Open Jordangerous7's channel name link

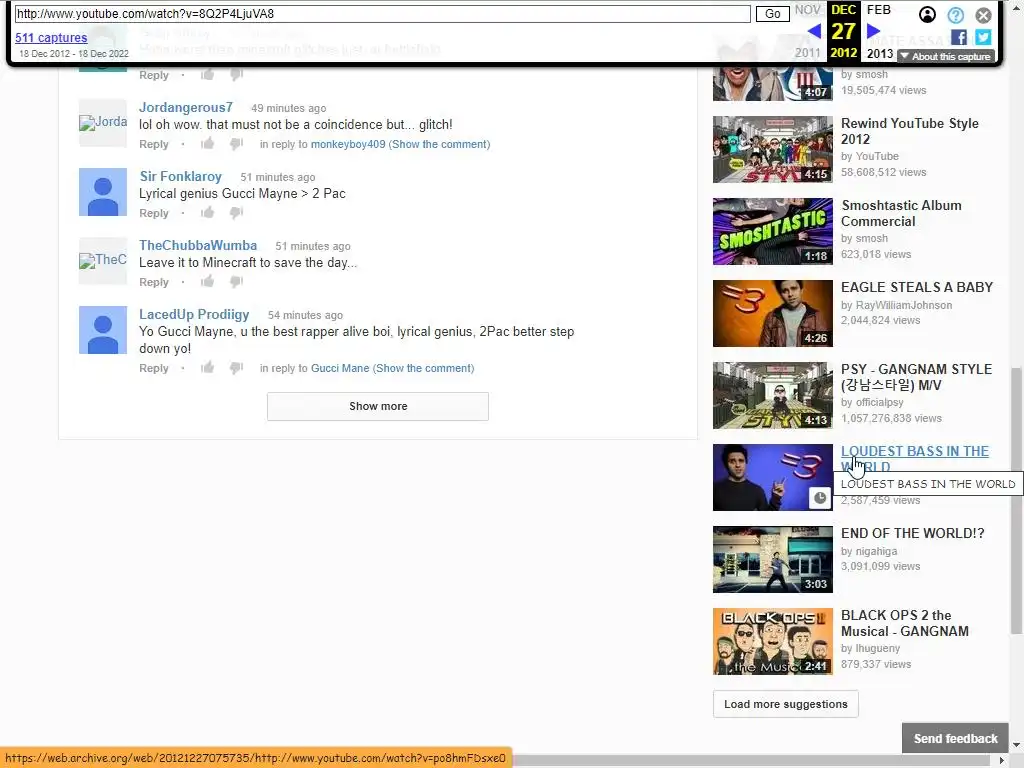pos(185,107)
